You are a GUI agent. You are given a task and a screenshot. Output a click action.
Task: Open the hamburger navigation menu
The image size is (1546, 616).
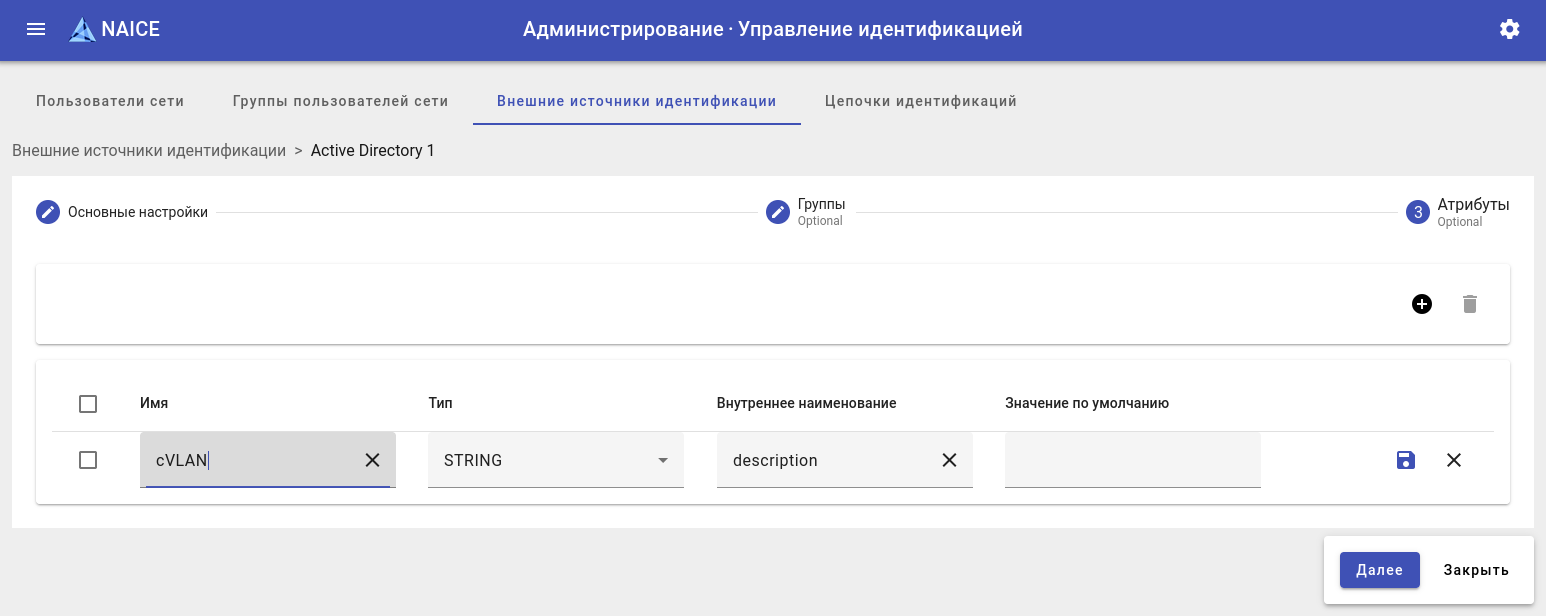[x=36, y=29]
